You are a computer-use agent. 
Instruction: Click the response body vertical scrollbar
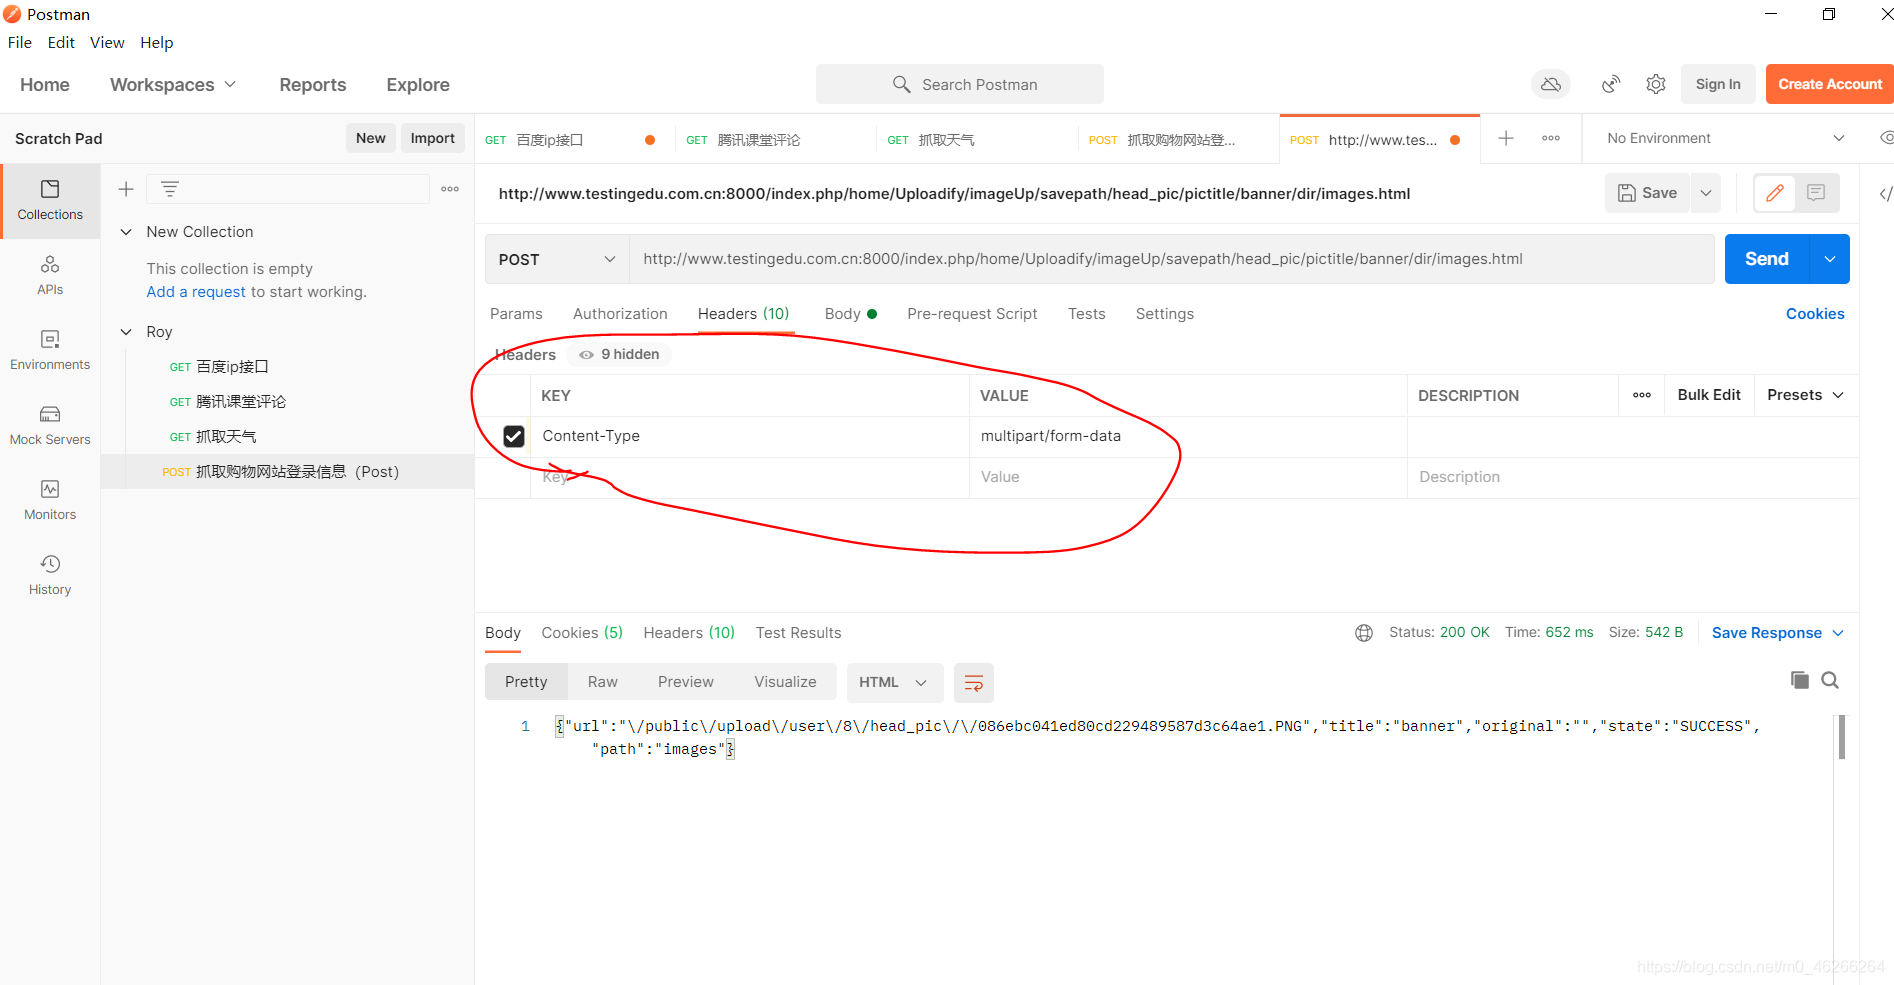point(1841,738)
